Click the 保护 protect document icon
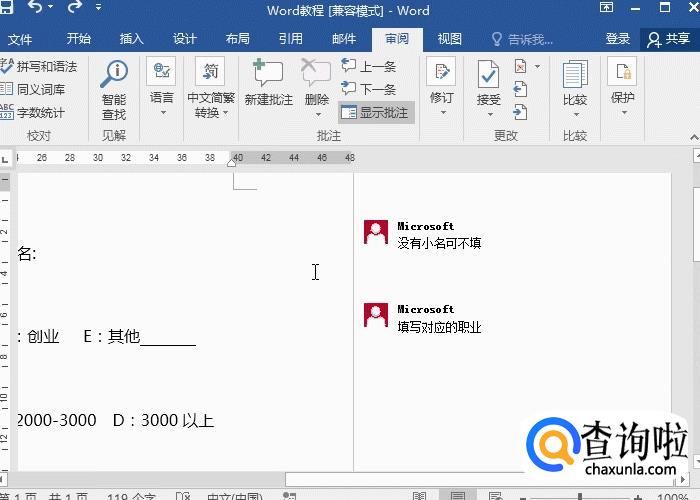 pos(622,71)
